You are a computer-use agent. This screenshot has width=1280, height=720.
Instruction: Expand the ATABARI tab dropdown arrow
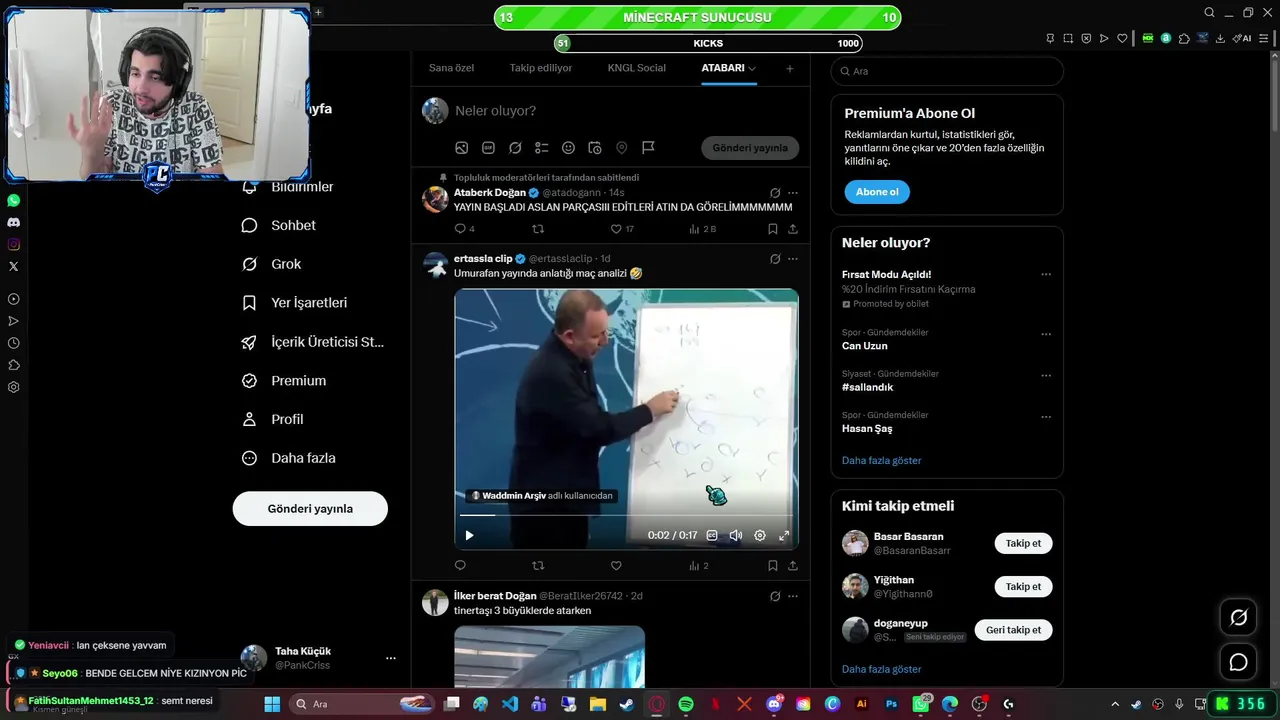pos(752,68)
